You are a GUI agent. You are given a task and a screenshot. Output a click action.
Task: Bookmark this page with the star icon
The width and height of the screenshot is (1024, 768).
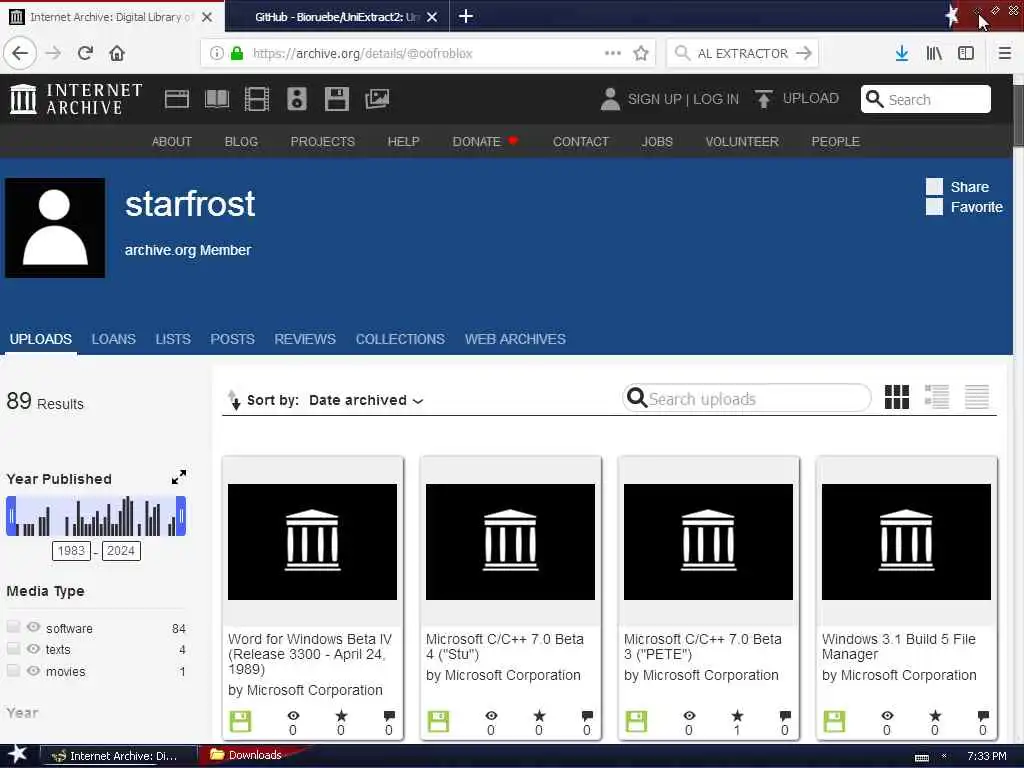coord(641,53)
